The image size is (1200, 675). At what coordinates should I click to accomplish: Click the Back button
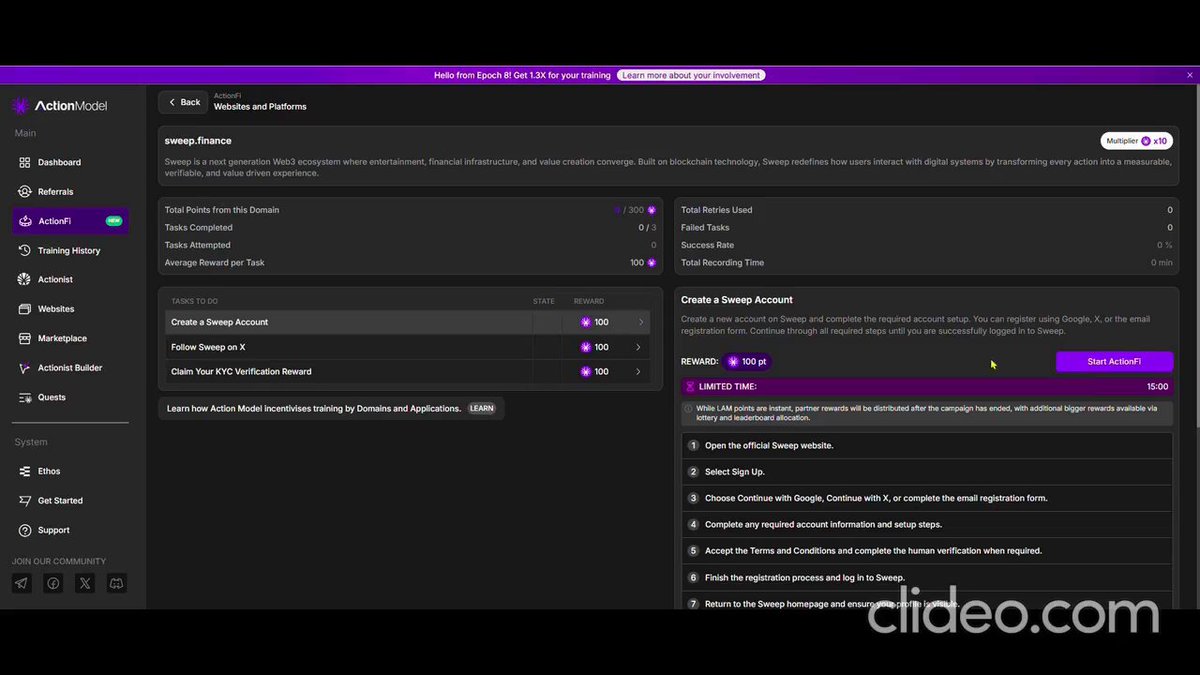tap(183, 102)
